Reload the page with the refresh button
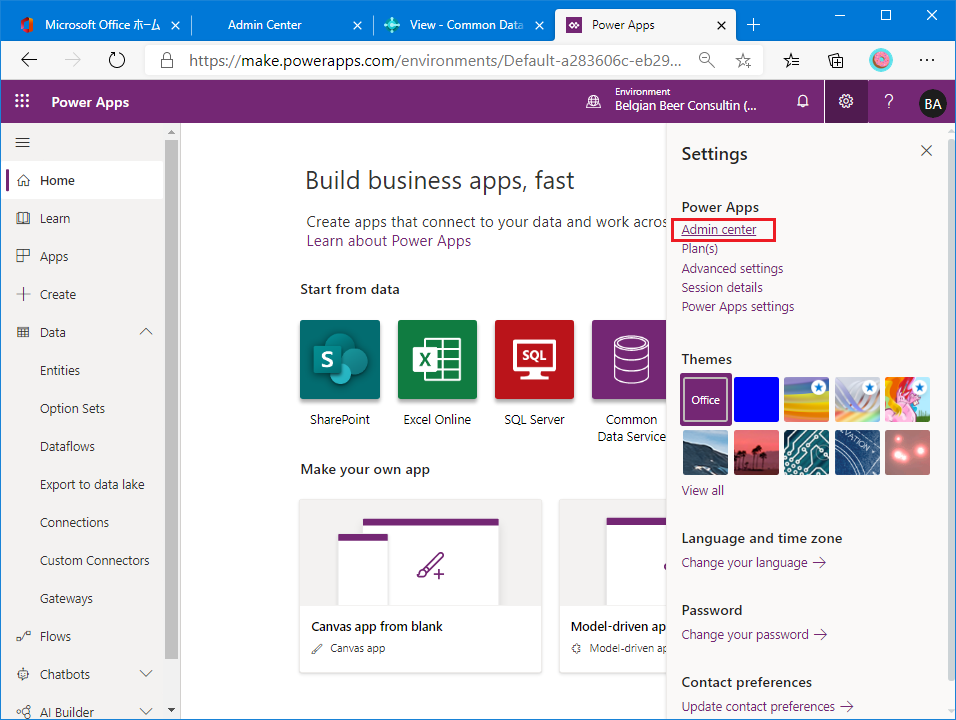The height and width of the screenshot is (720, 956). [x=116, y=60]
